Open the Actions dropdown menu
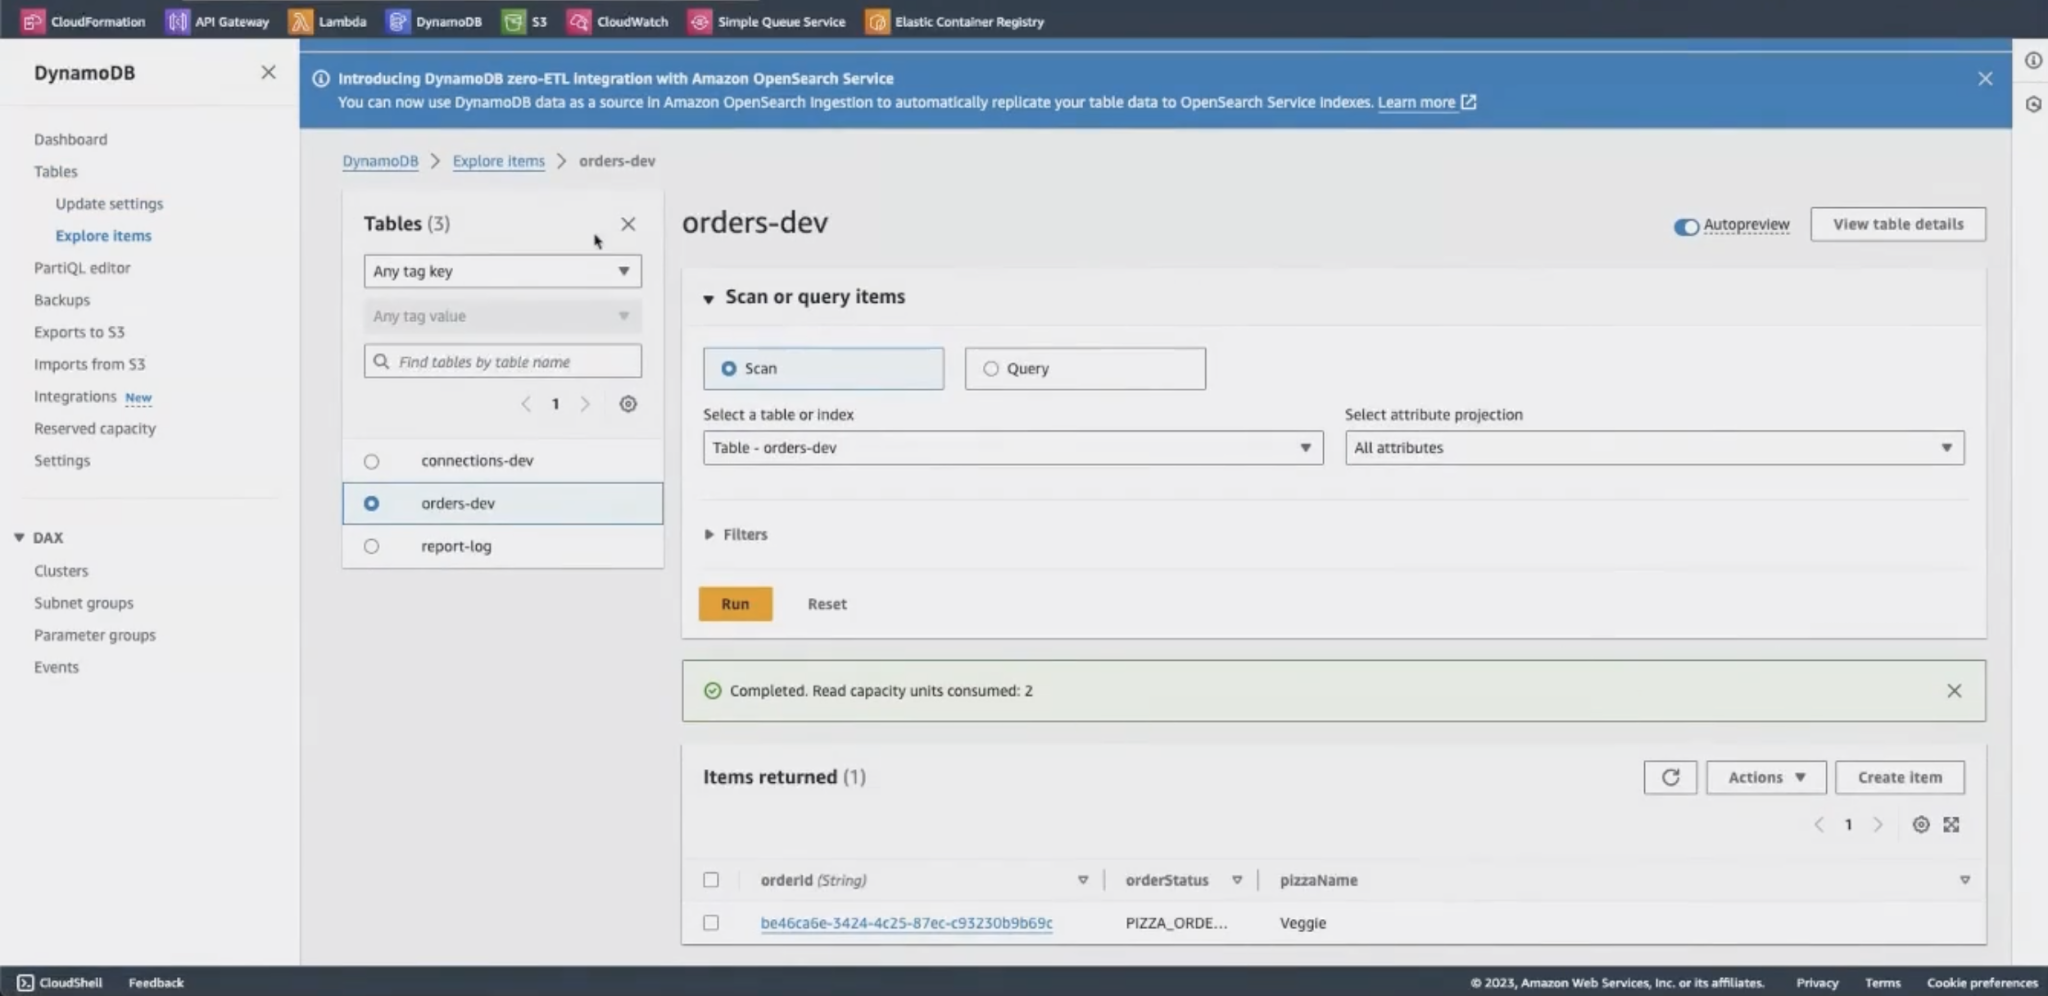Screen dimensions: 2048x996 [1766, 777]
